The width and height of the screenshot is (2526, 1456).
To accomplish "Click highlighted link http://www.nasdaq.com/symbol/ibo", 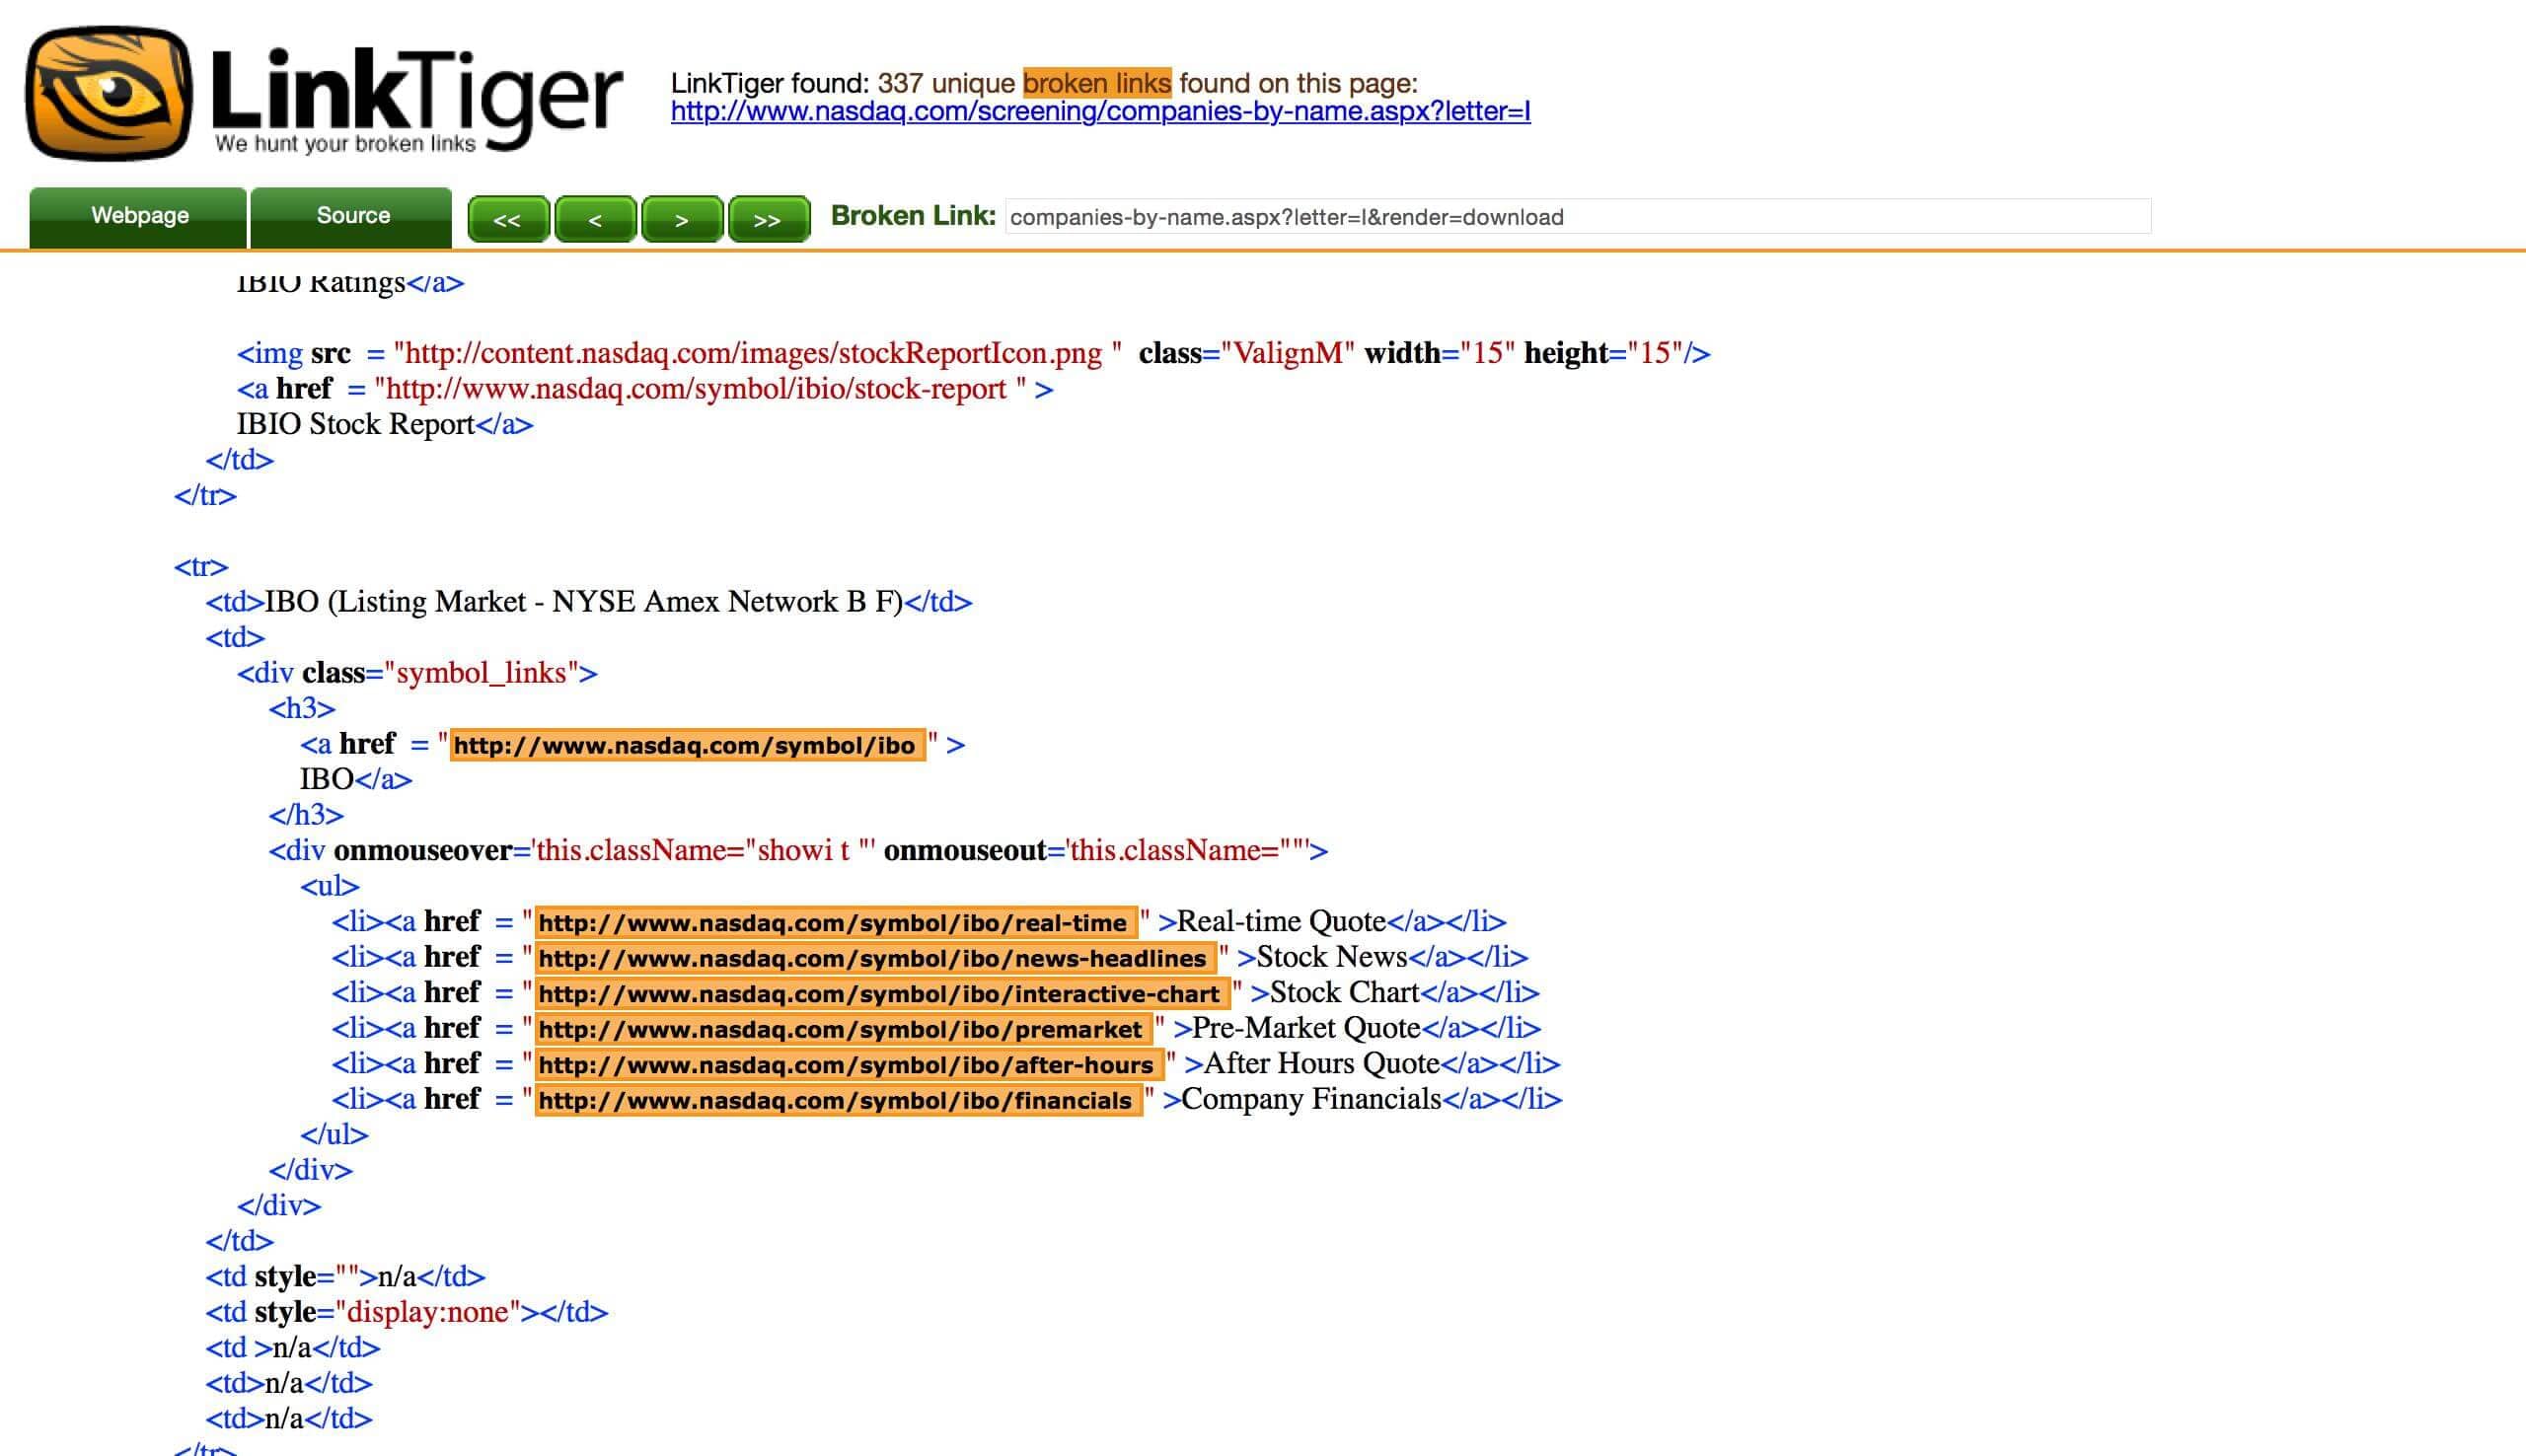I will coord(687,745).
